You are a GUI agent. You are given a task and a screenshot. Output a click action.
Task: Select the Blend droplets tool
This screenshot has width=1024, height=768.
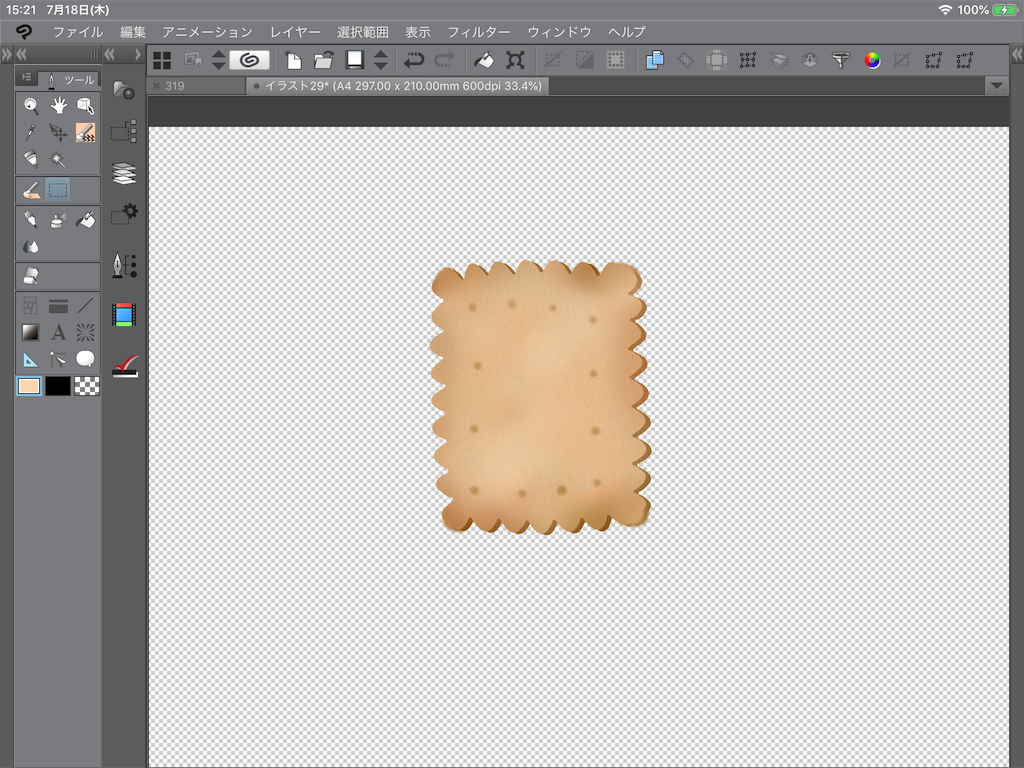coord(31,246)
